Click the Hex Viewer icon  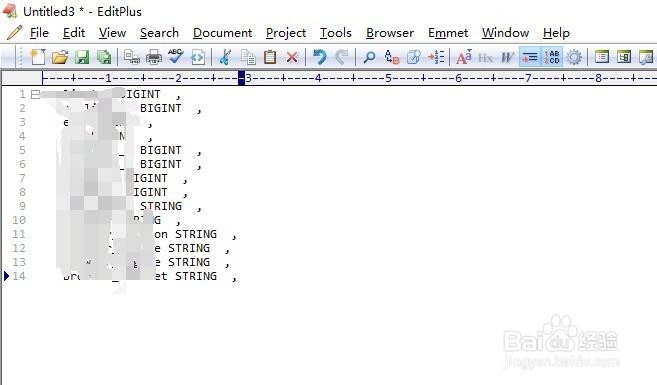(x=485, y=57)
